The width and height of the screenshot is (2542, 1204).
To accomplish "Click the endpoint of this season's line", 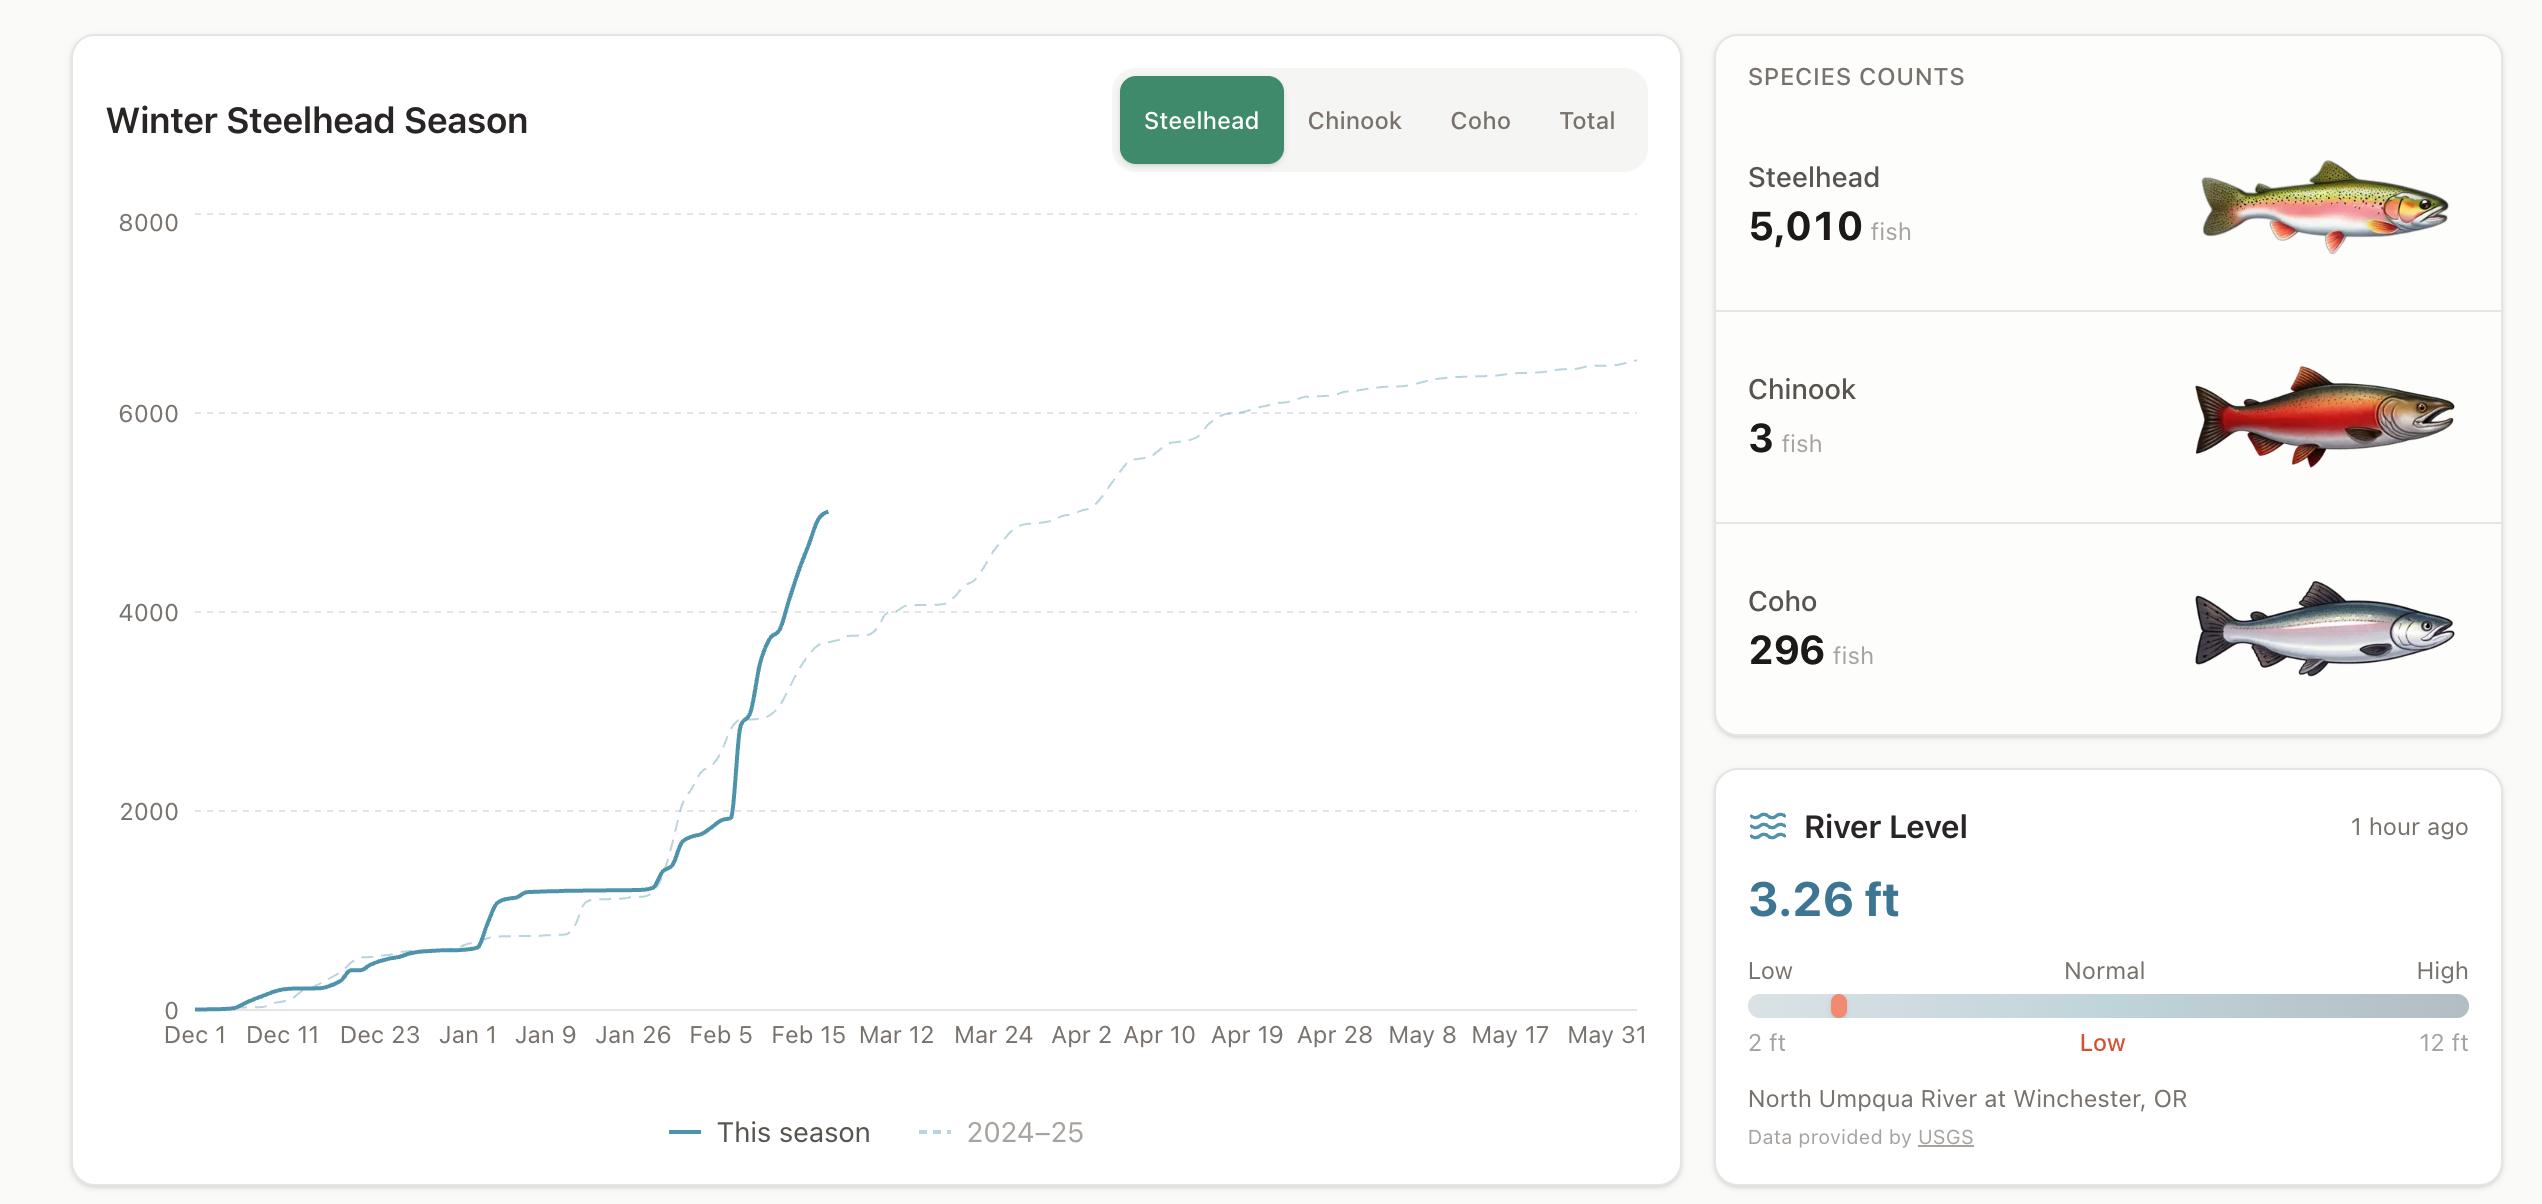I will point(826,512).
